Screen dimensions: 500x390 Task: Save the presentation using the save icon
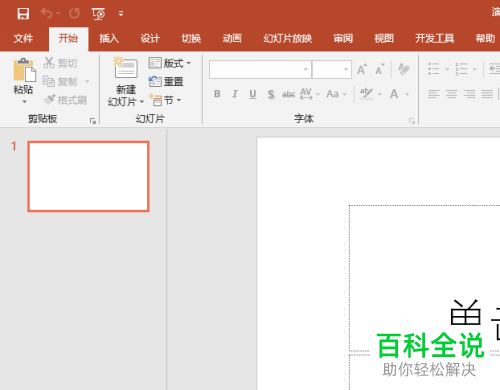click(23, 14)
